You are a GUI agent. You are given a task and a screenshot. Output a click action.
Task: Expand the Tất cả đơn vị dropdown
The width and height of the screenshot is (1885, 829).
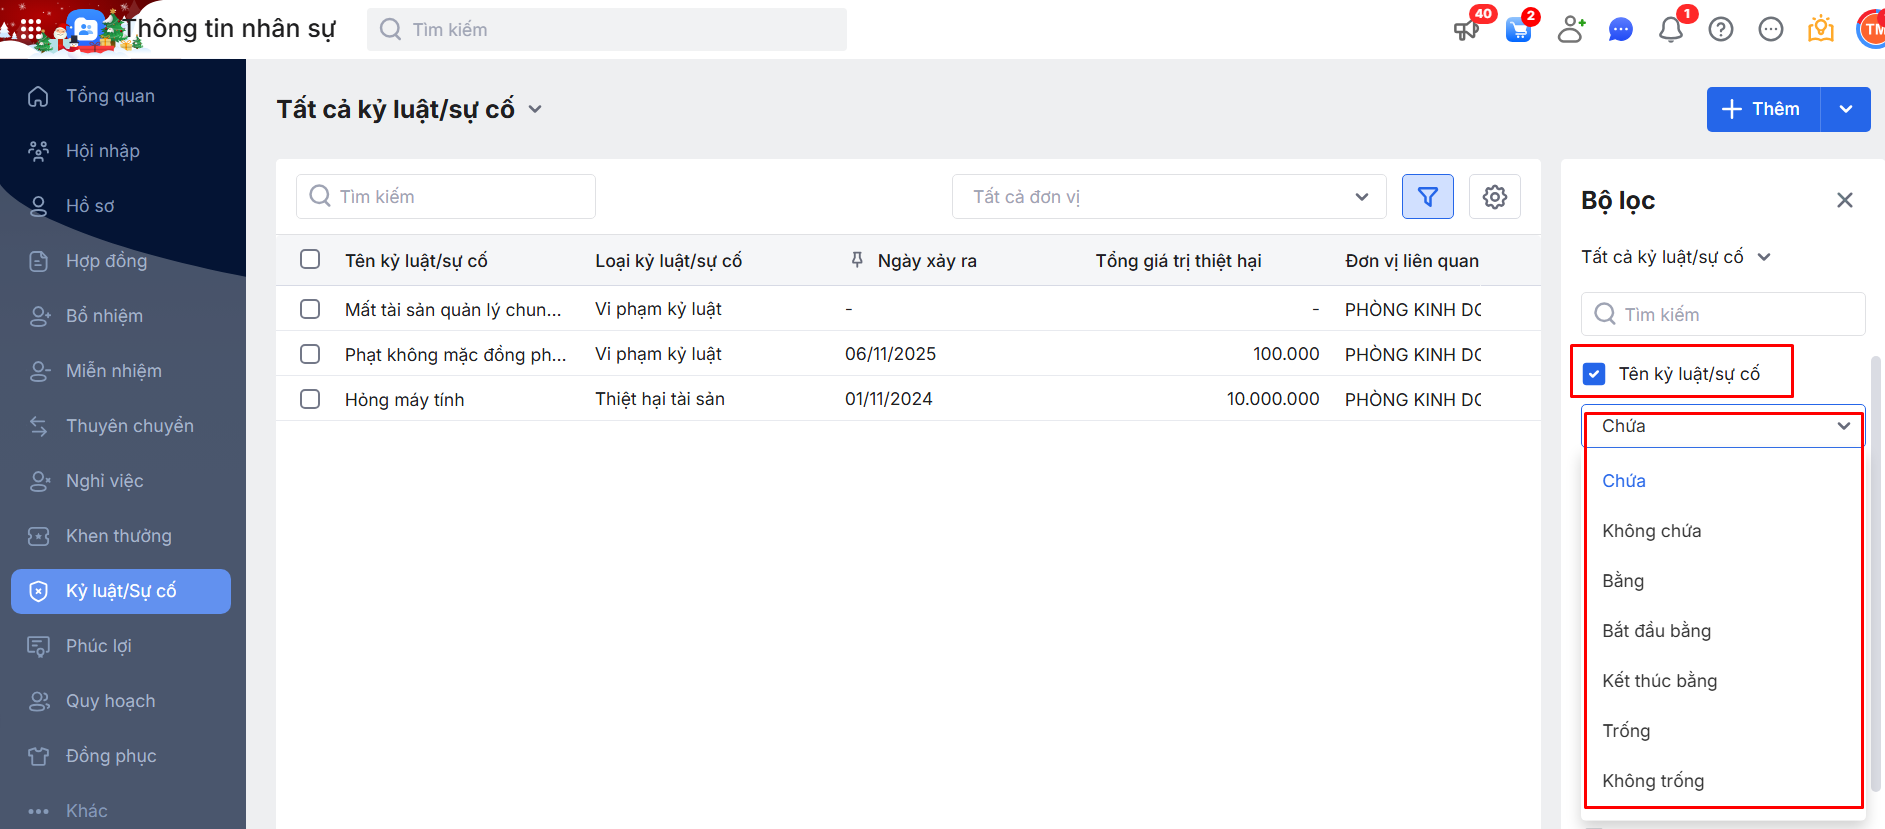pos(1168,197)
